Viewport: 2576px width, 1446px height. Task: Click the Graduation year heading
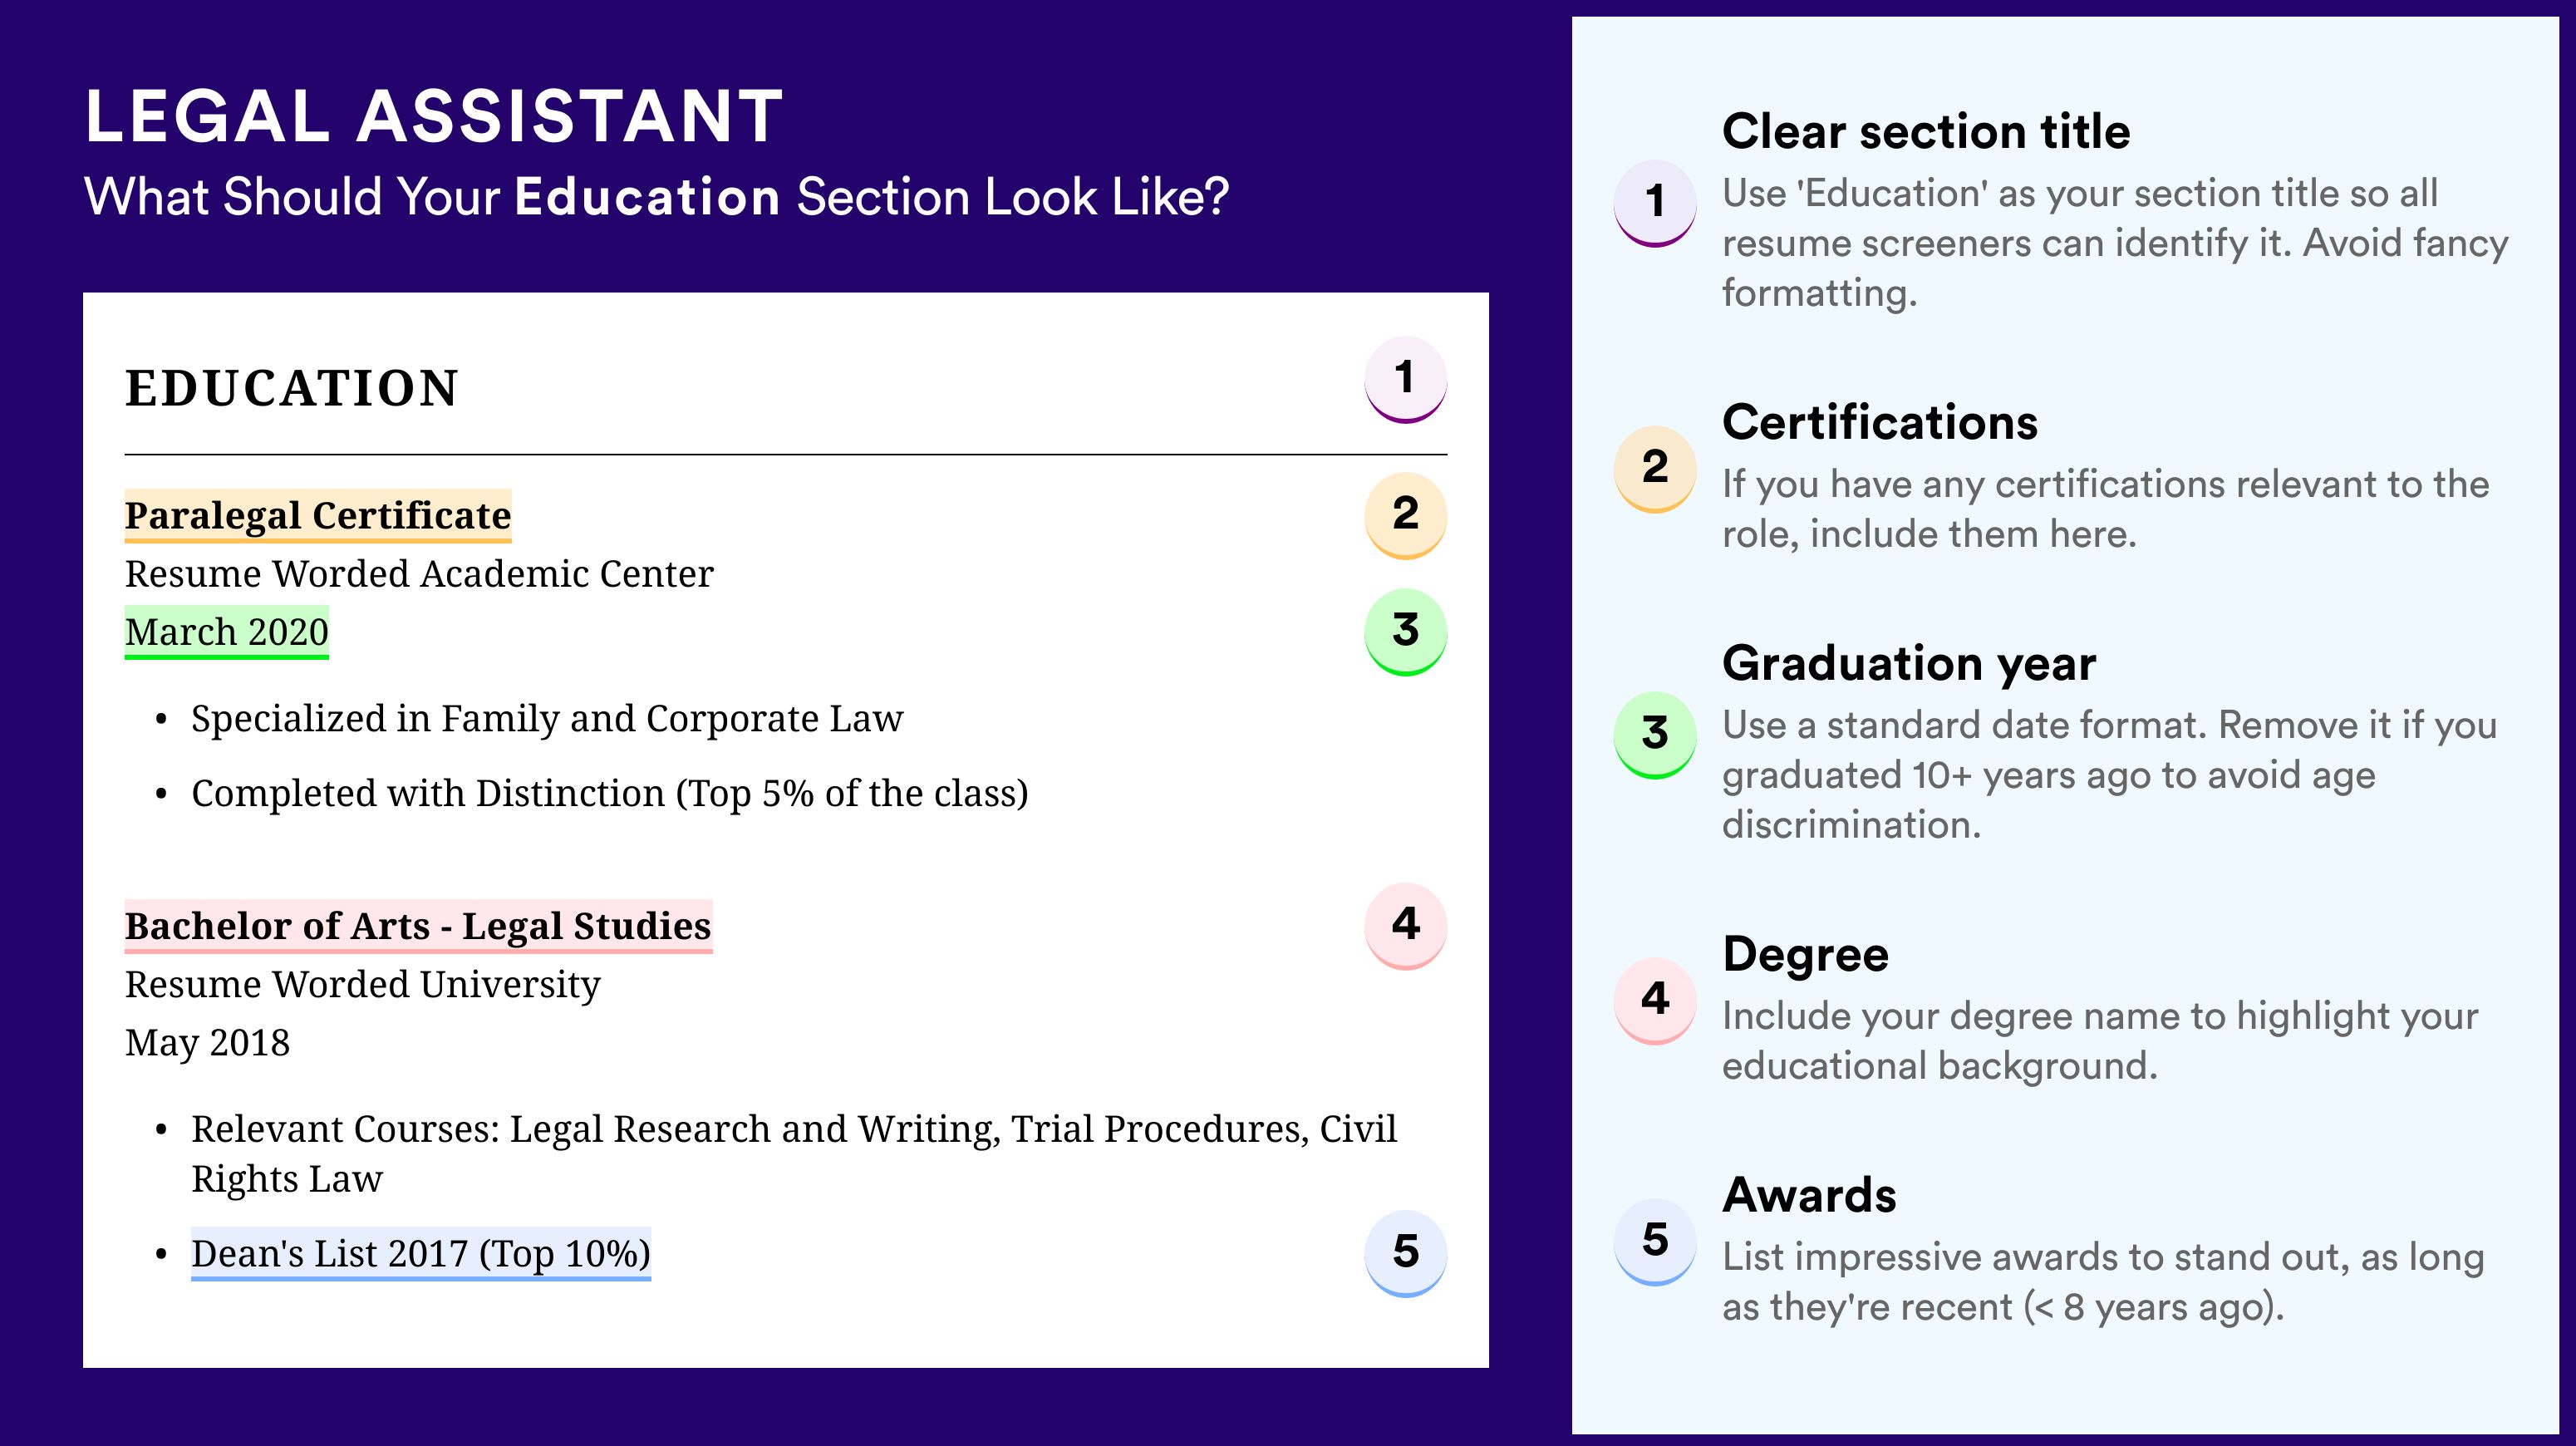[x=1909, y=663]
